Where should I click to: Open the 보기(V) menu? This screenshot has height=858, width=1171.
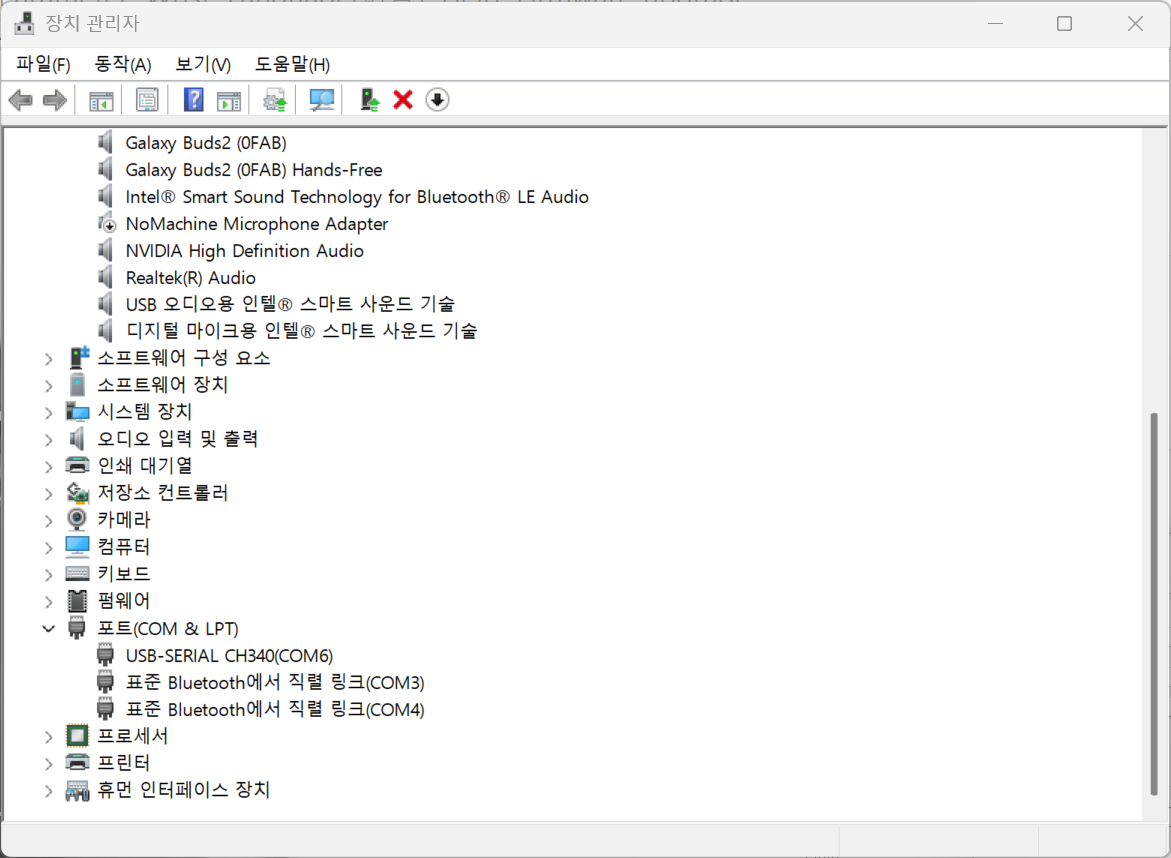tap(203, 65)
